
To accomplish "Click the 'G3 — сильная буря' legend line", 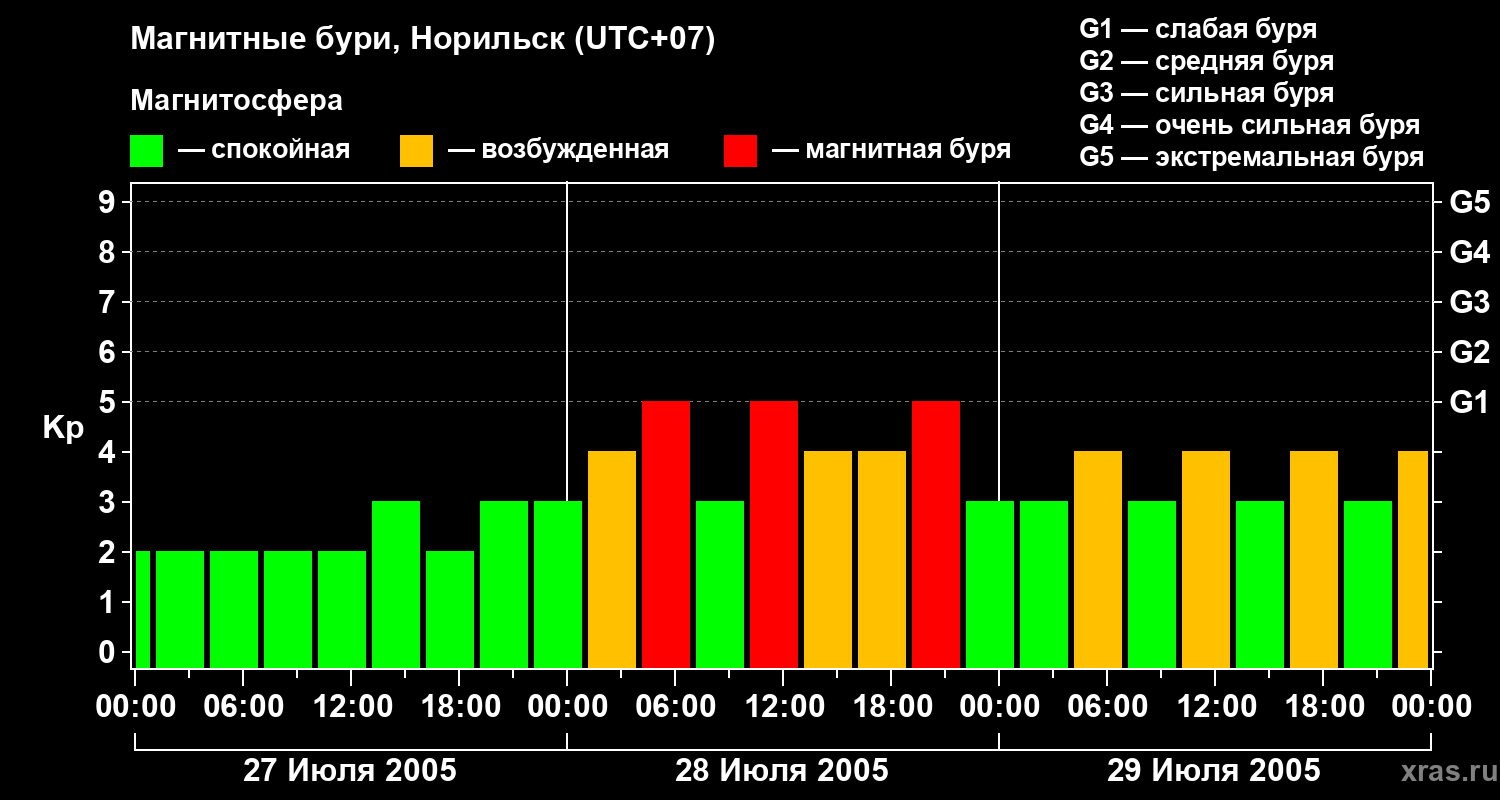I will pyautogui.click(x=1207, y=93).
